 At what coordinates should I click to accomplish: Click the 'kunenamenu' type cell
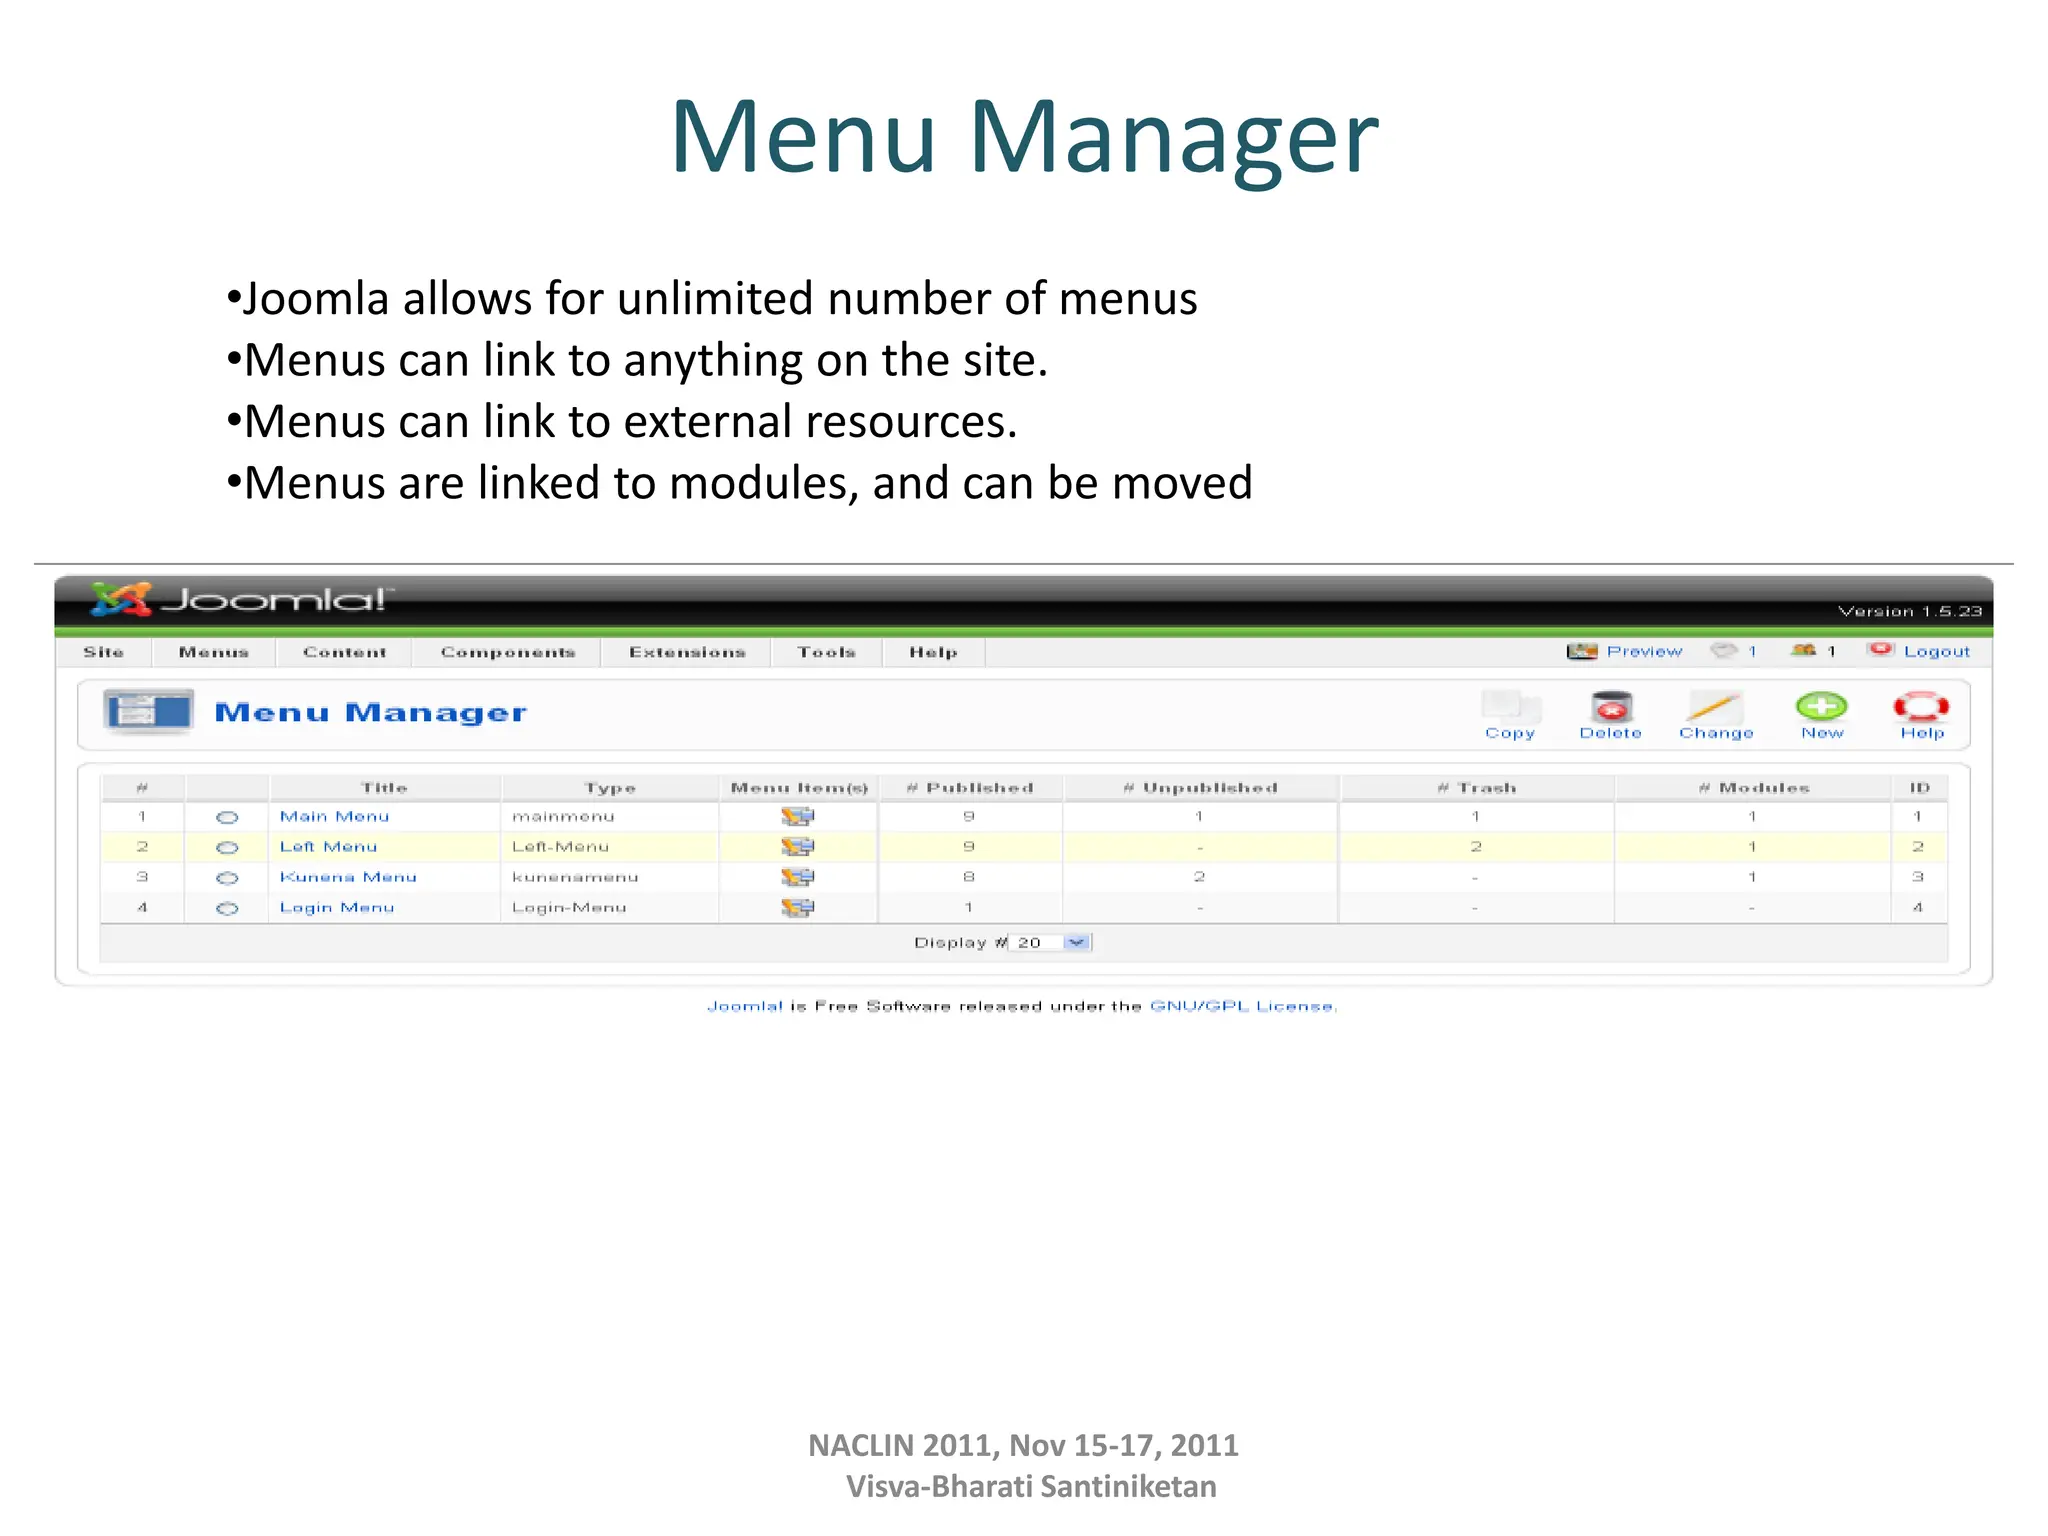coord(575,877)
